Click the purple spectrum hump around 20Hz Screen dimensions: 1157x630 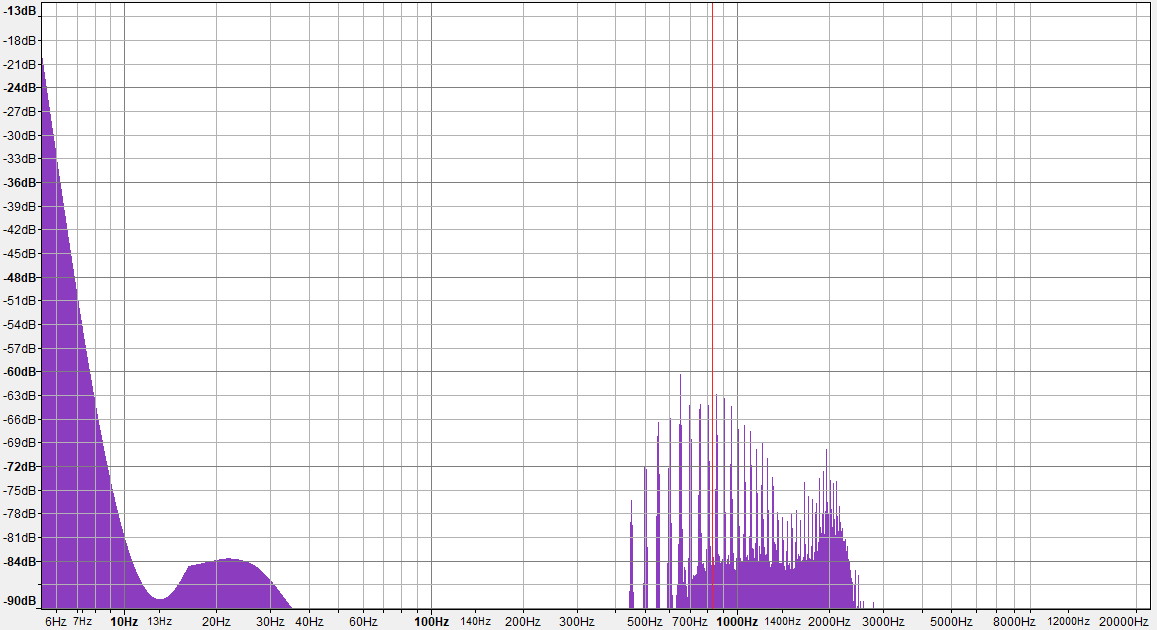click(225, 584)
